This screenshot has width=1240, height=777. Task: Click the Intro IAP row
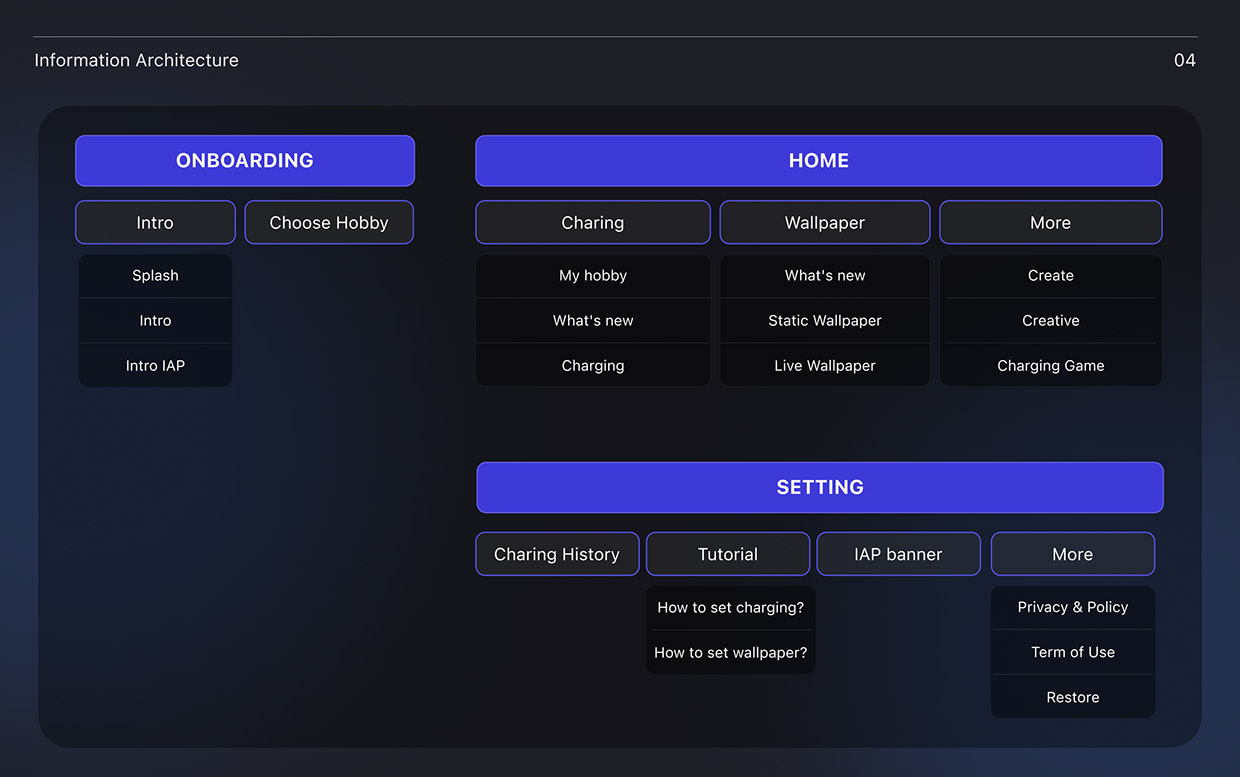pos(155,366)
